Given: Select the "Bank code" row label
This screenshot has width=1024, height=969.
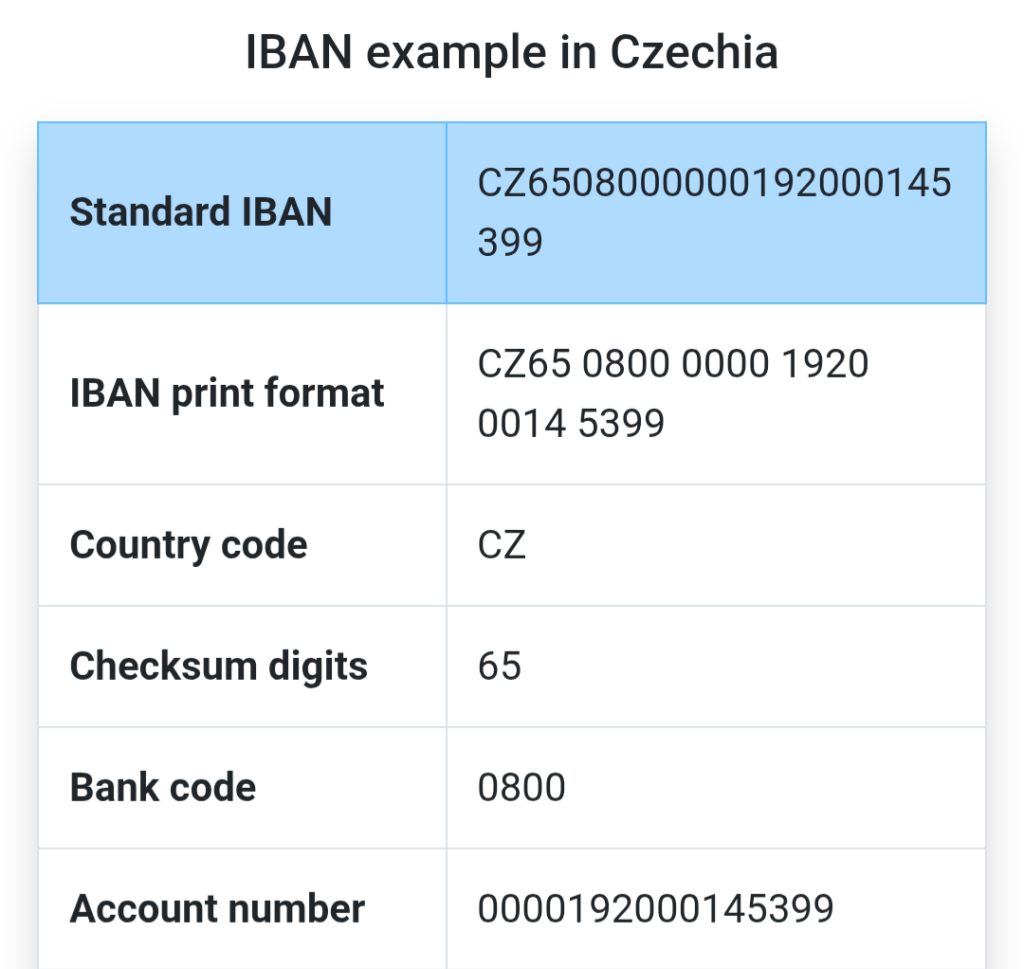Looking at the screenshot, I should coord(163,788).
